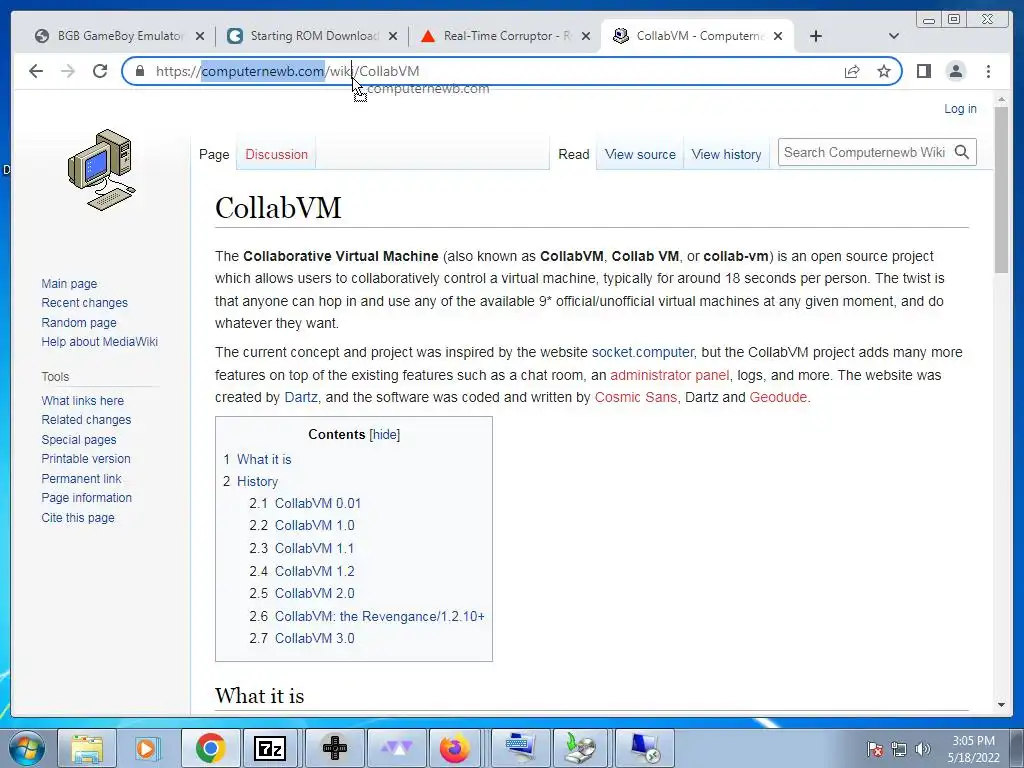Viewport: 1024px width, 768px height.
Task: Open the Discussion tab
Action: point(276,154)
